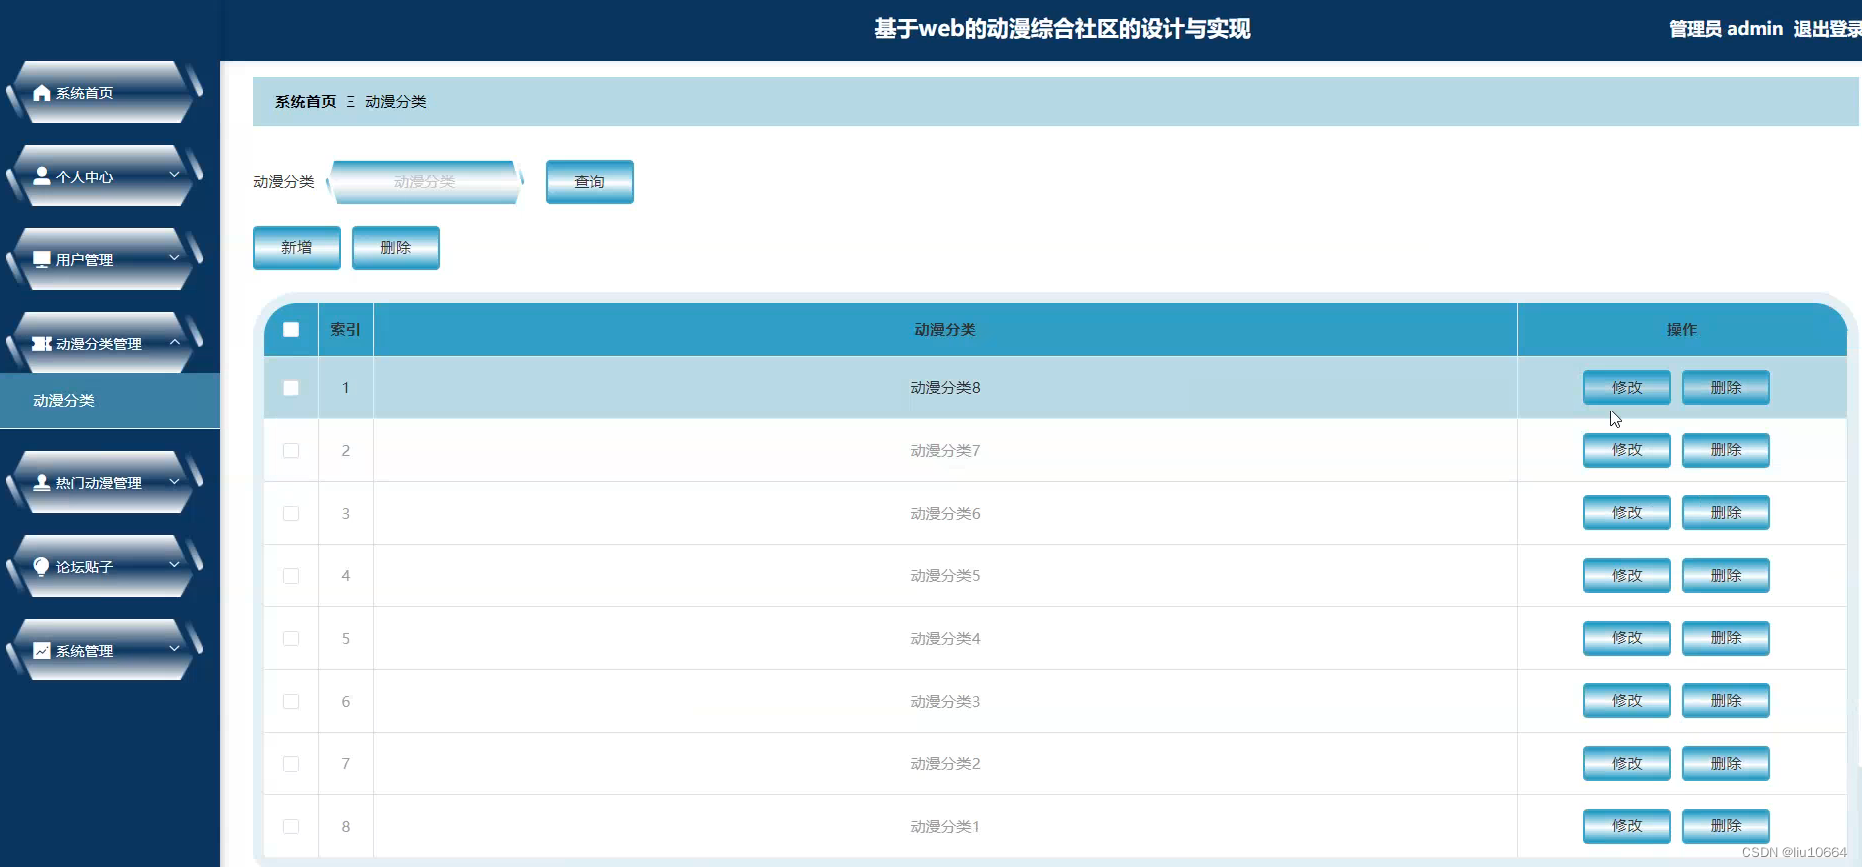This screenshot has height=867, width=1862.
Task: Select the 动漫分类 submenu item
Action: 110,401
